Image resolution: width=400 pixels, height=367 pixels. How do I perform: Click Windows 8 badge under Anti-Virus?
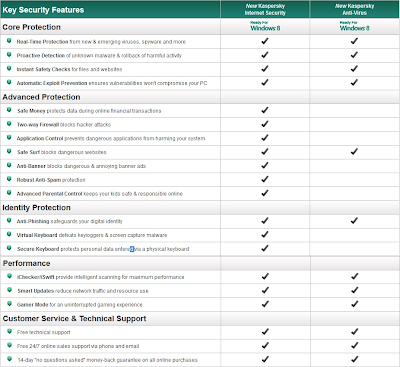click(x=354, y=27)
